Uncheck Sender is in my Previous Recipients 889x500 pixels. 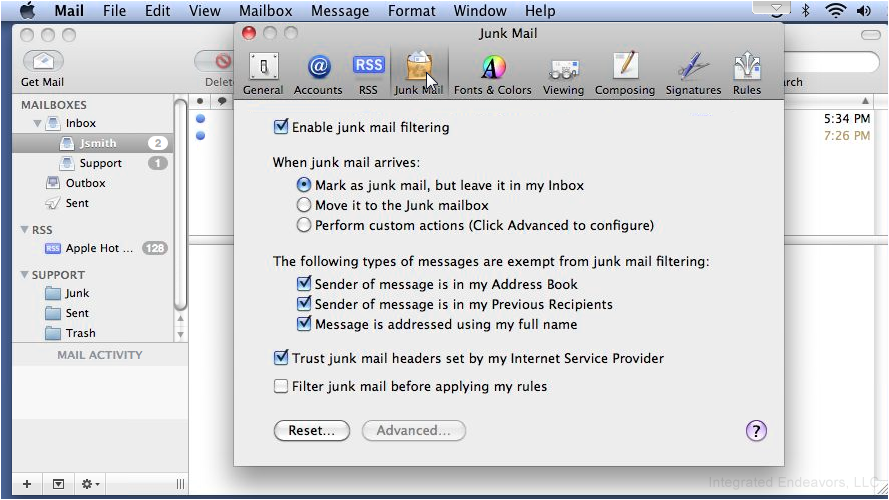(x=304, y=304)
